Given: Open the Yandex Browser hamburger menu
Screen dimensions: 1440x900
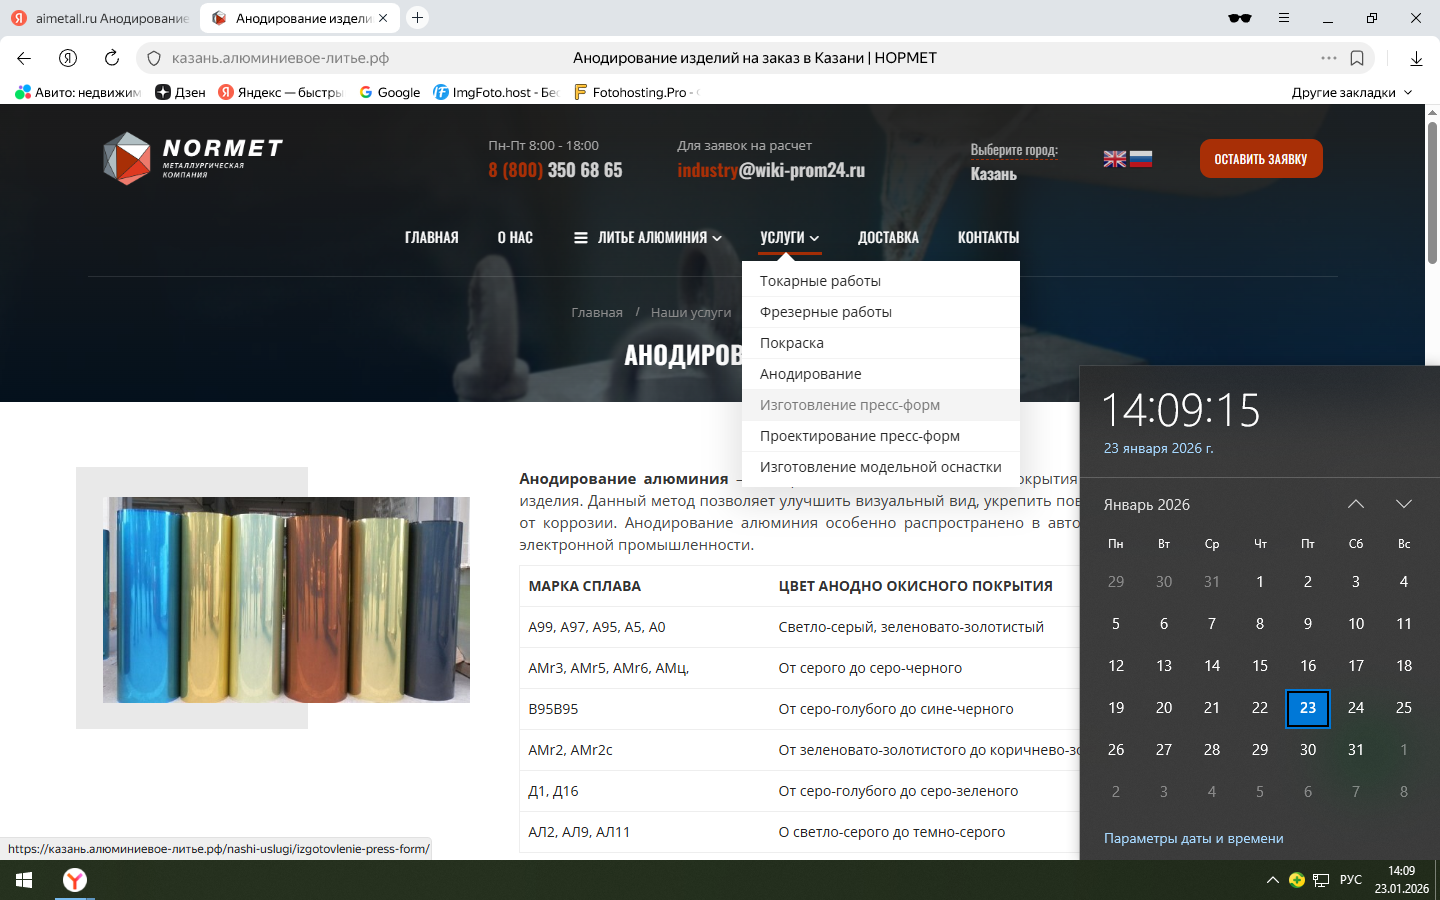Looking at the screenshot, I should tap(1284, 18).
